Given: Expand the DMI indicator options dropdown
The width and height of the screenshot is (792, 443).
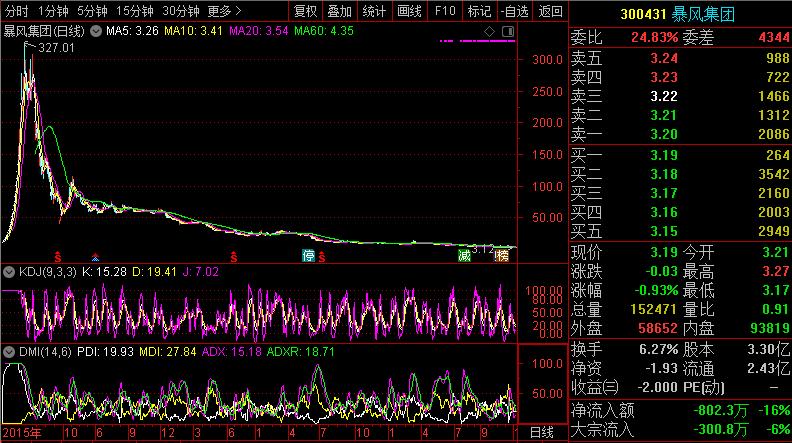Looking at the screenshot, I should click(9, 352).
